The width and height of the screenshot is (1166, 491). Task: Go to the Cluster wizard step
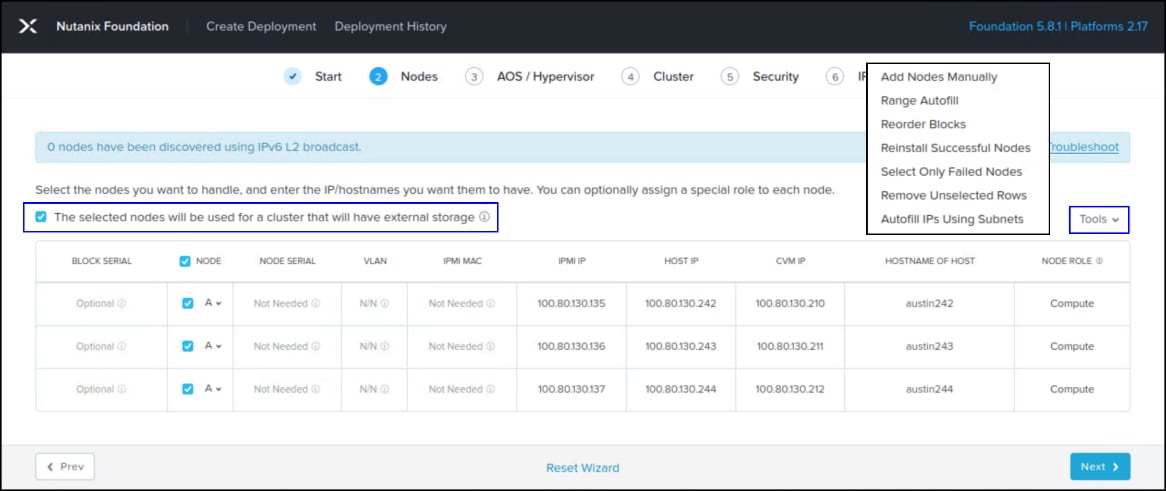[x=674, y=77]
